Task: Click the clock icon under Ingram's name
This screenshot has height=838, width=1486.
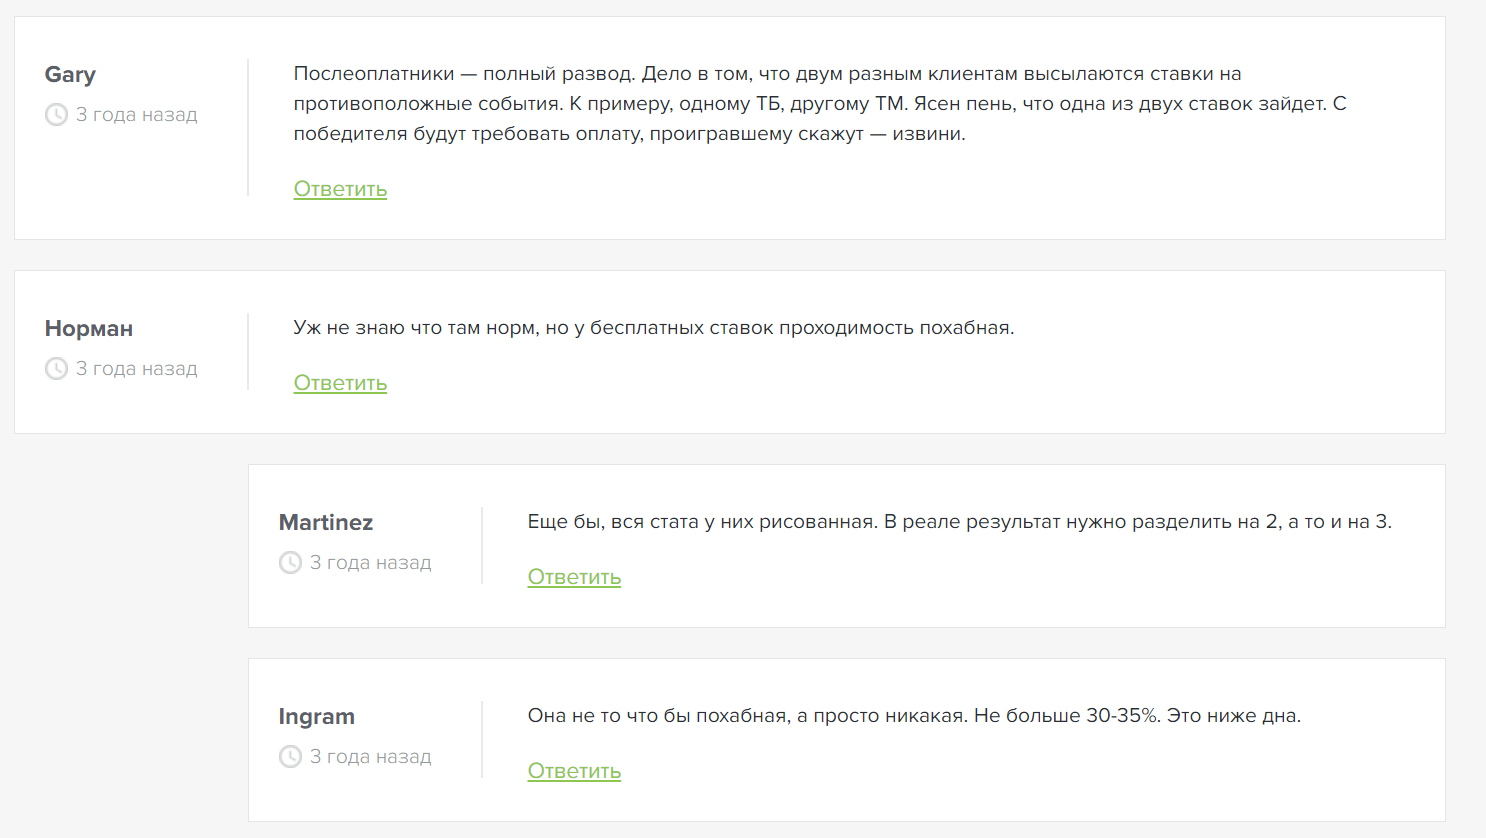Action: (290, 757)
